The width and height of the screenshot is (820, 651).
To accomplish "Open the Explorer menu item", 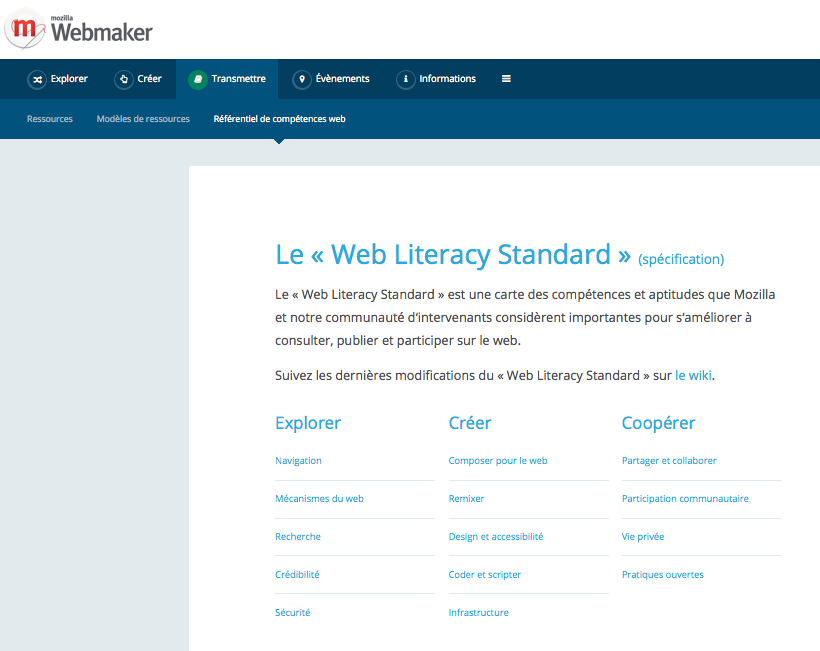I will 58,79.
